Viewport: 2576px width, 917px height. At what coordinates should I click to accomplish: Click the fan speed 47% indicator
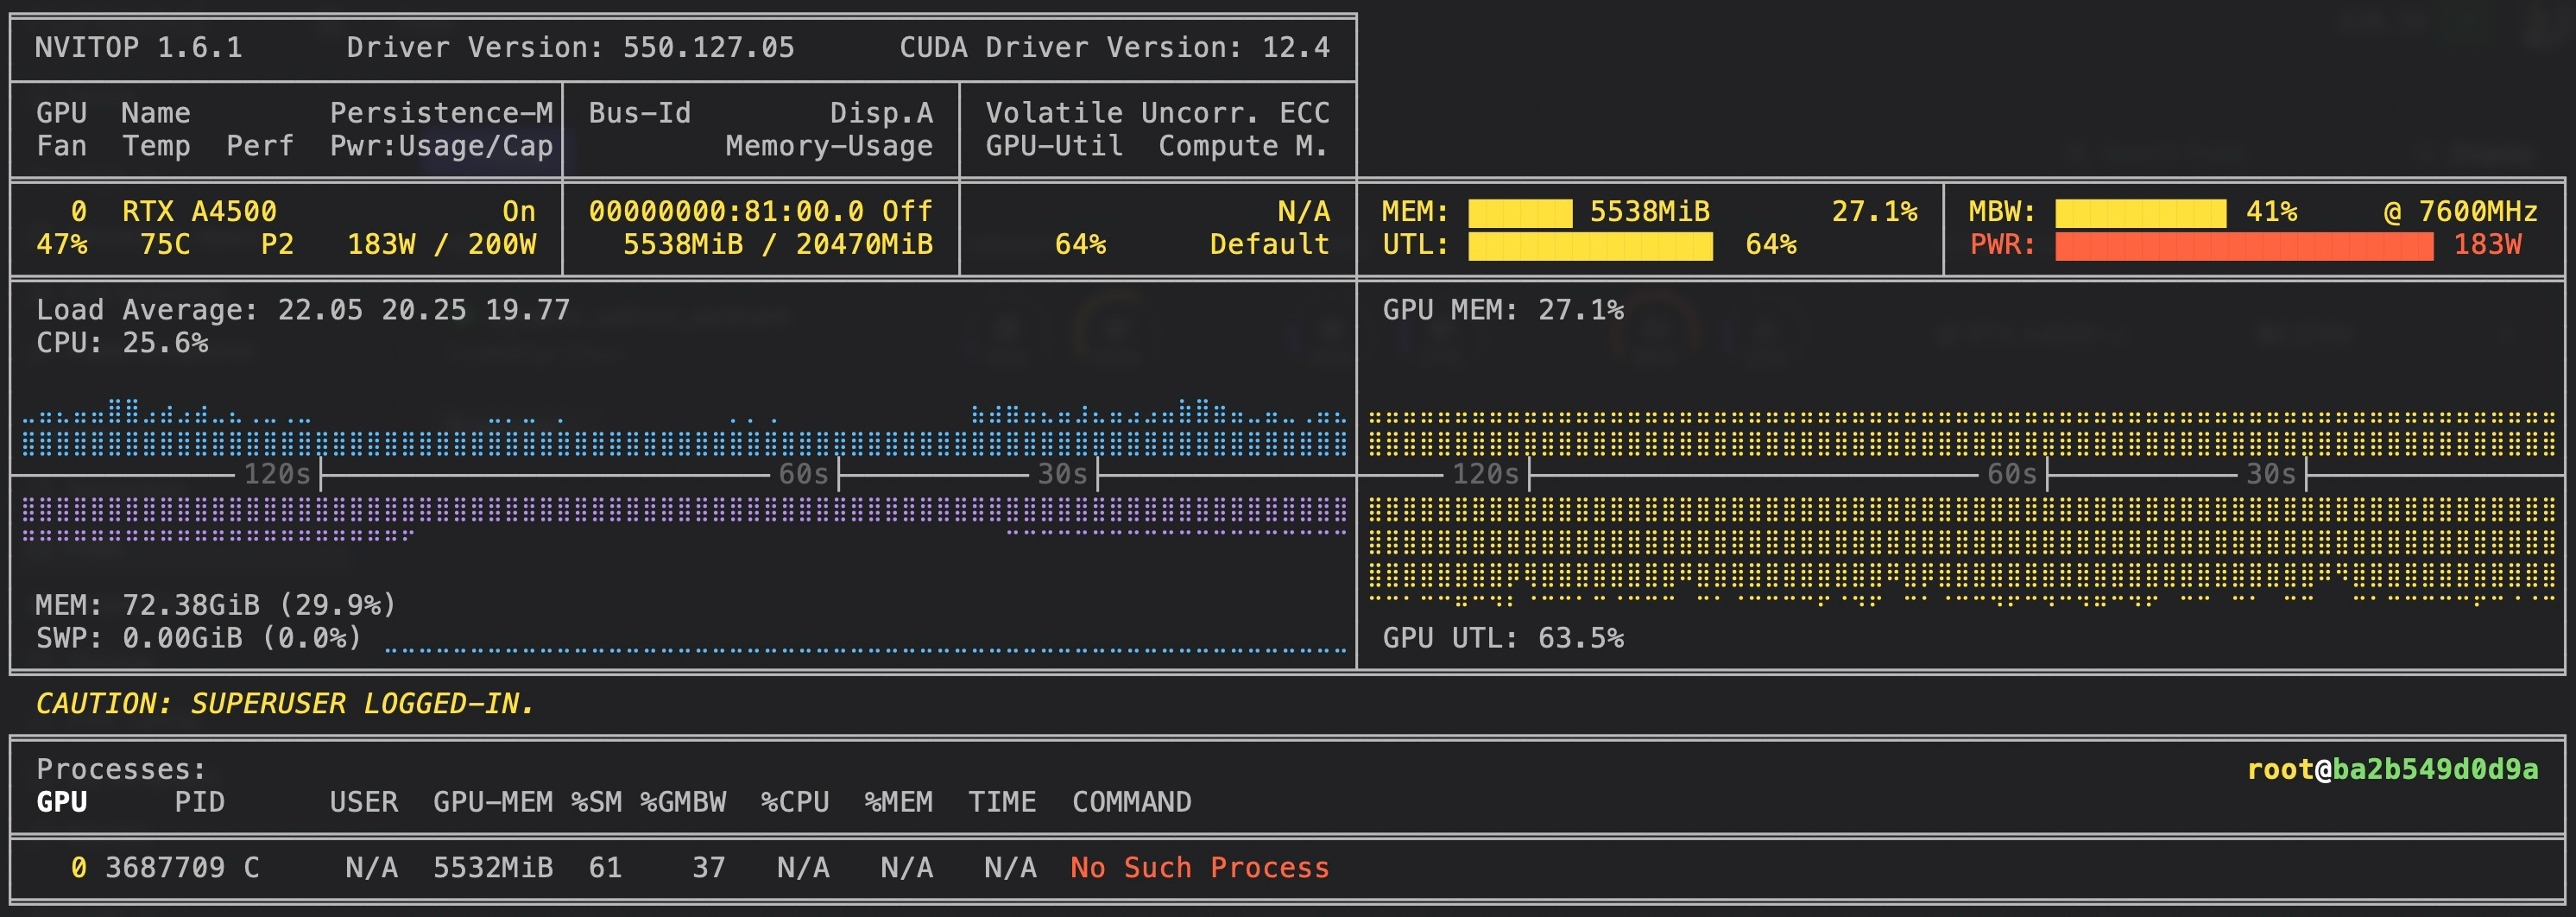[63, 245]
